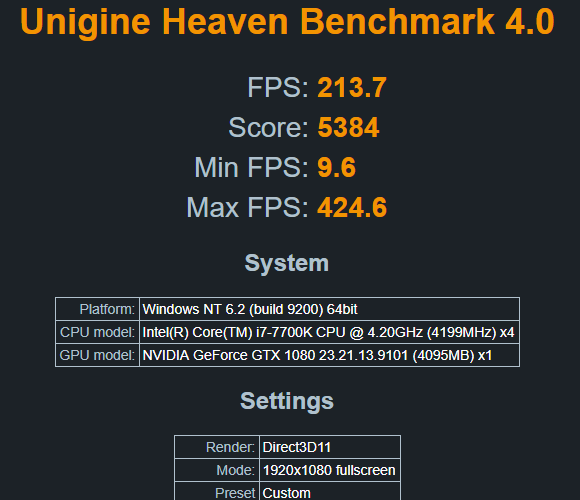Click the Score value 5384
580x500 pixels.
pyautogui.click(x=348, y=128)
